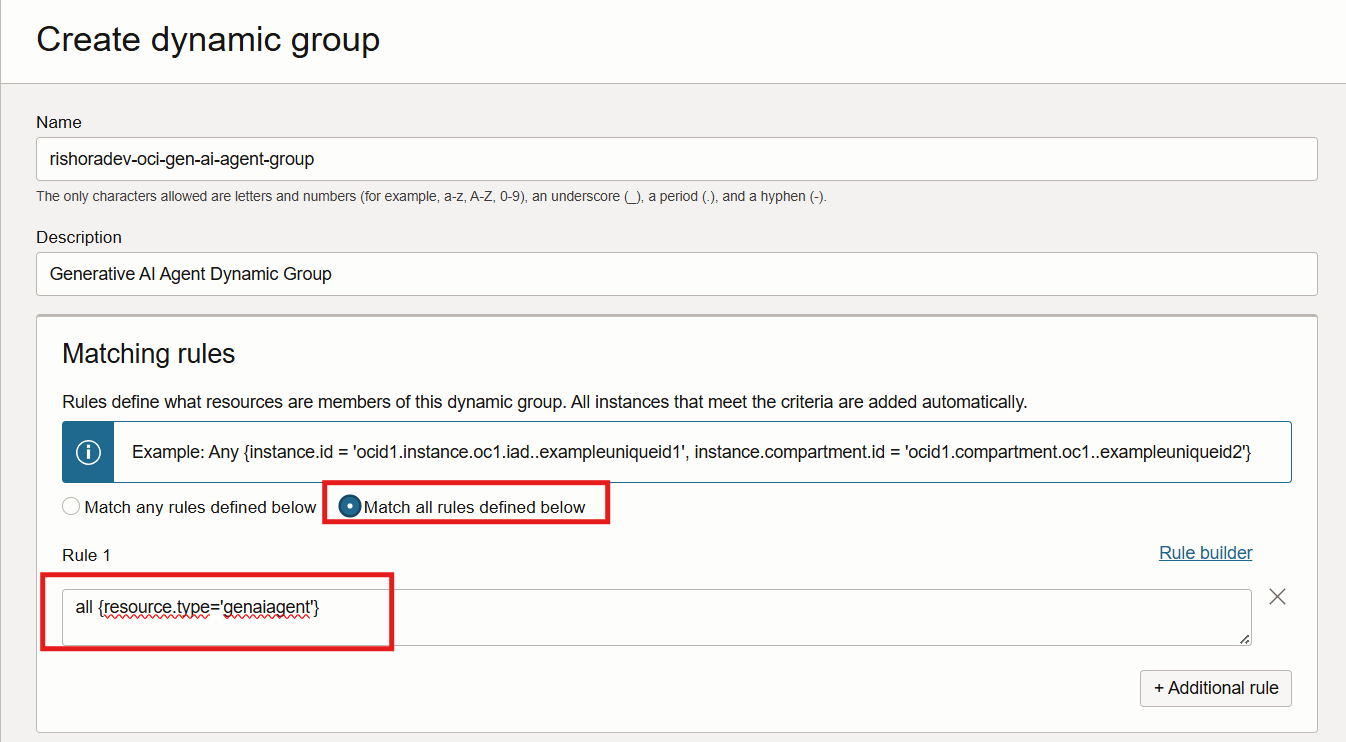Click the 'Match any rules defined below' label text
Image resolution: width=1346 pixels, height=742 pixels.
[x=200, y=507]
